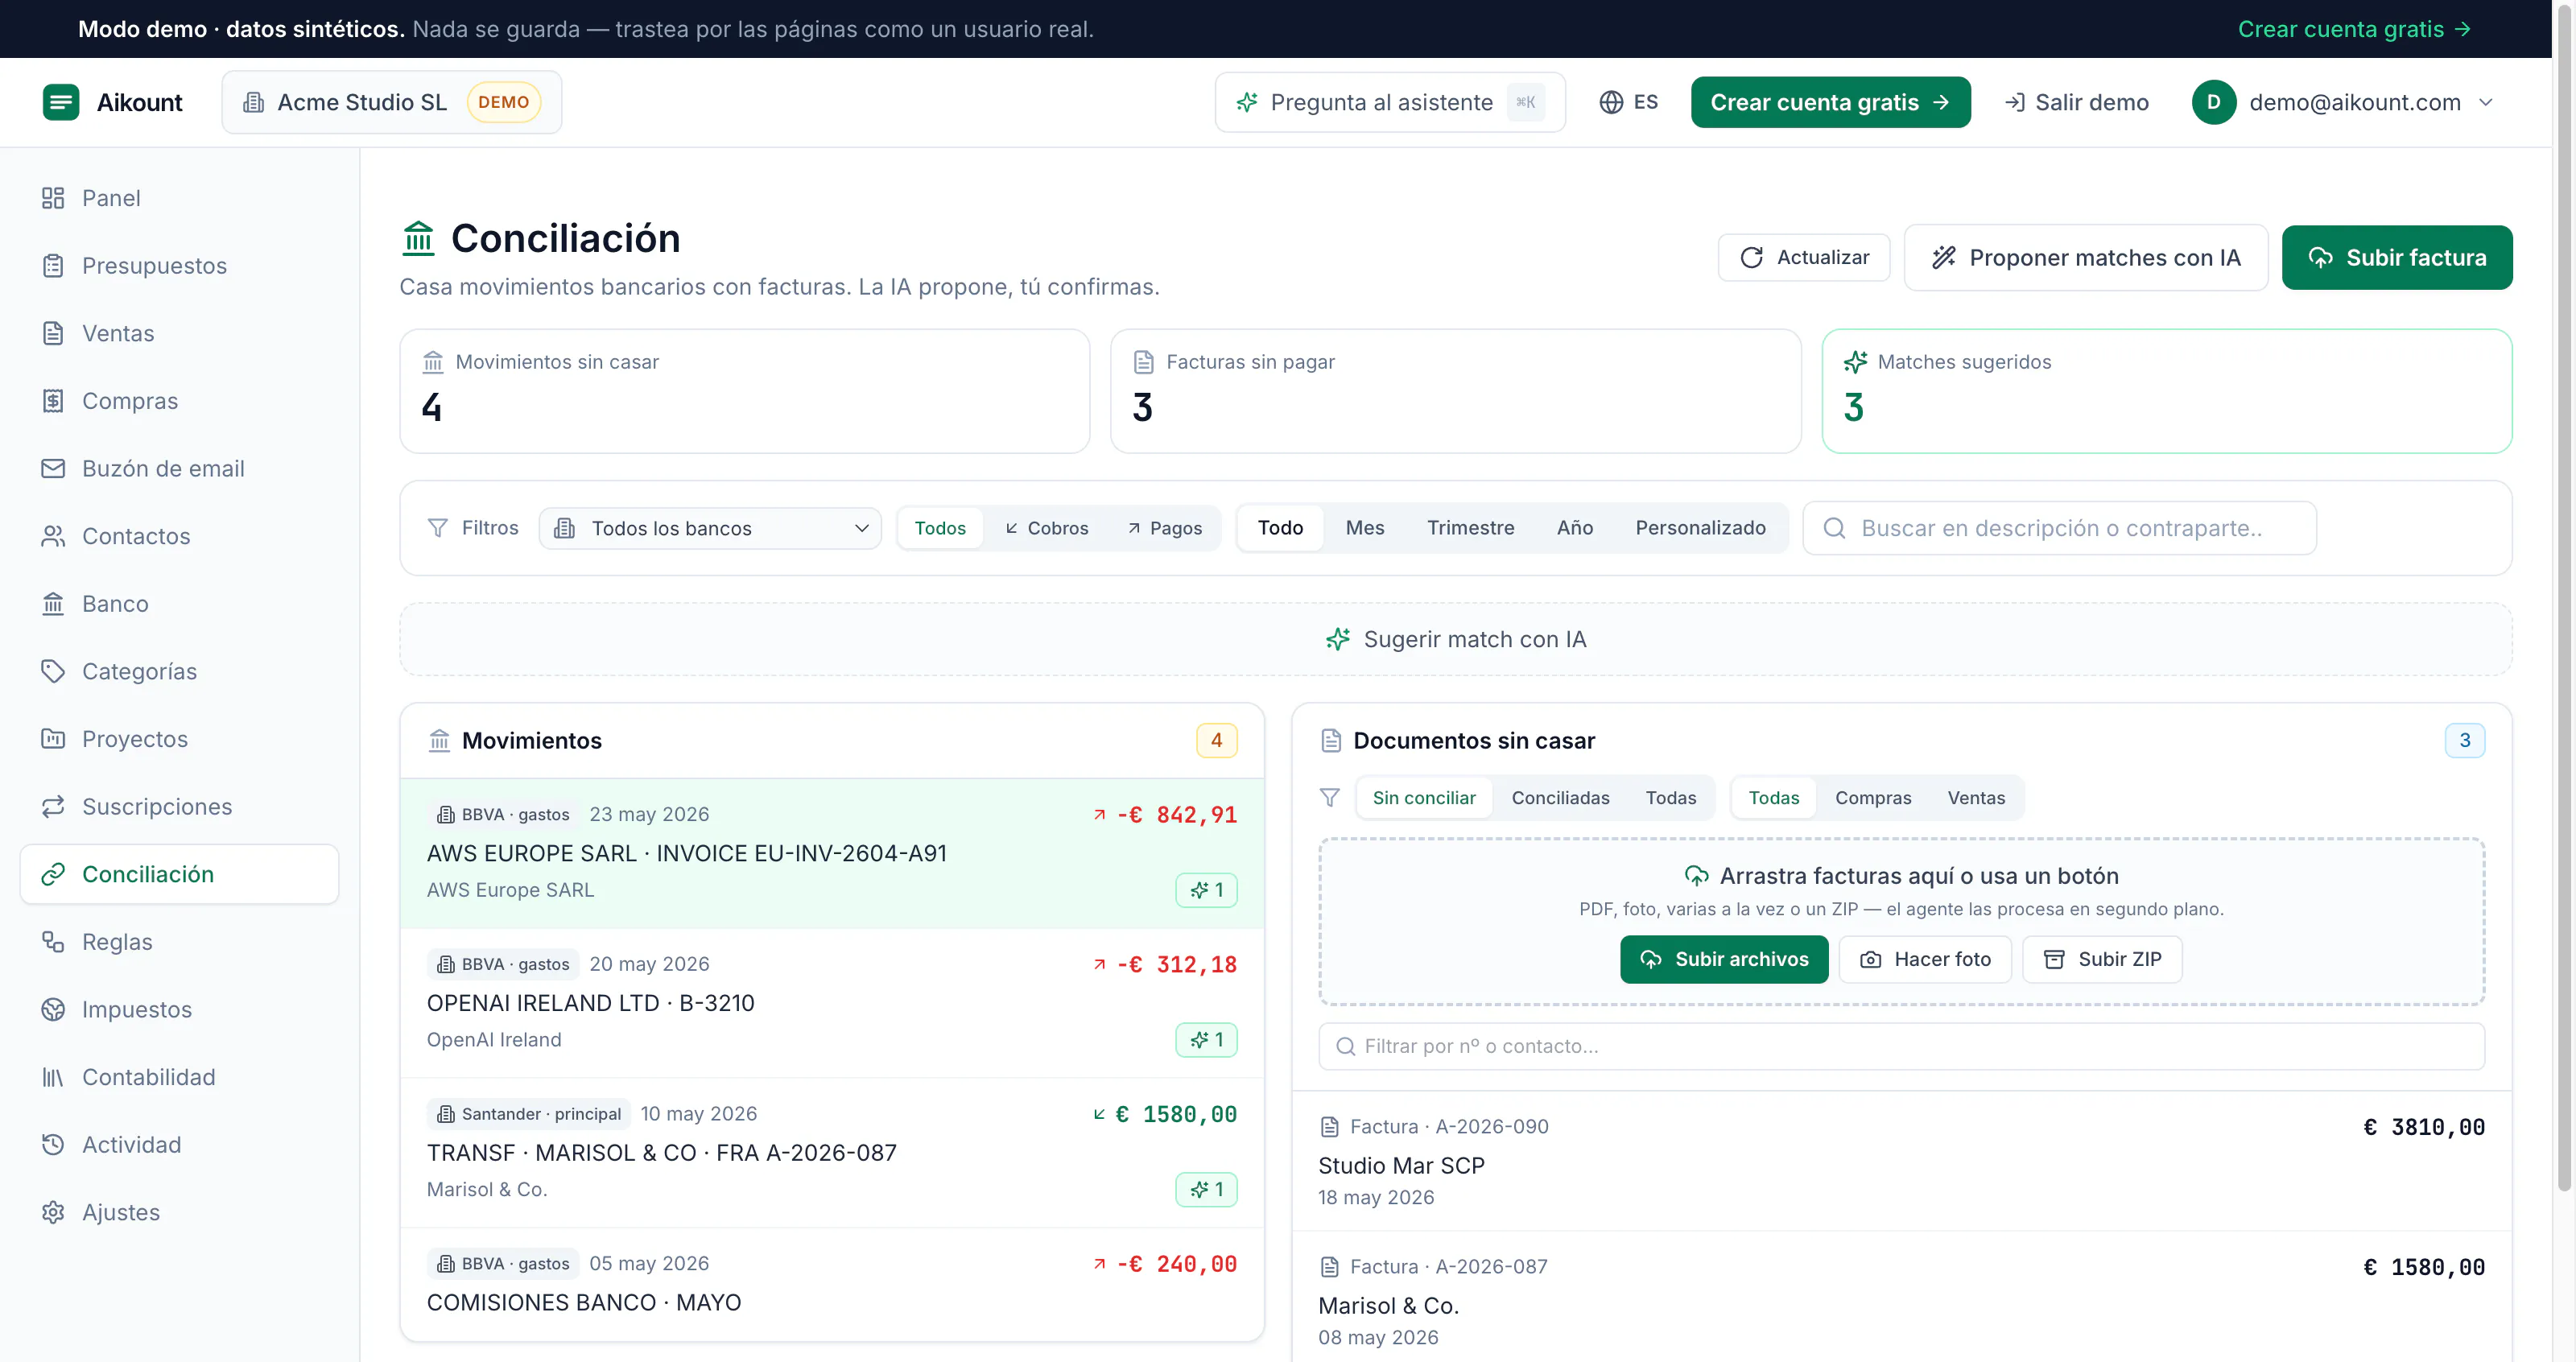Open invoice A-2026-090 Studio Mar SCP
This screenshot has width=2576, height=1362.
[1901, 1161]
